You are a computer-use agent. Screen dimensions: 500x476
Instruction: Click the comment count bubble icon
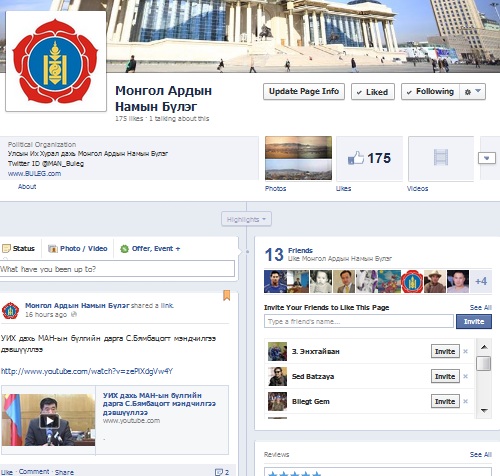(219, 472)
